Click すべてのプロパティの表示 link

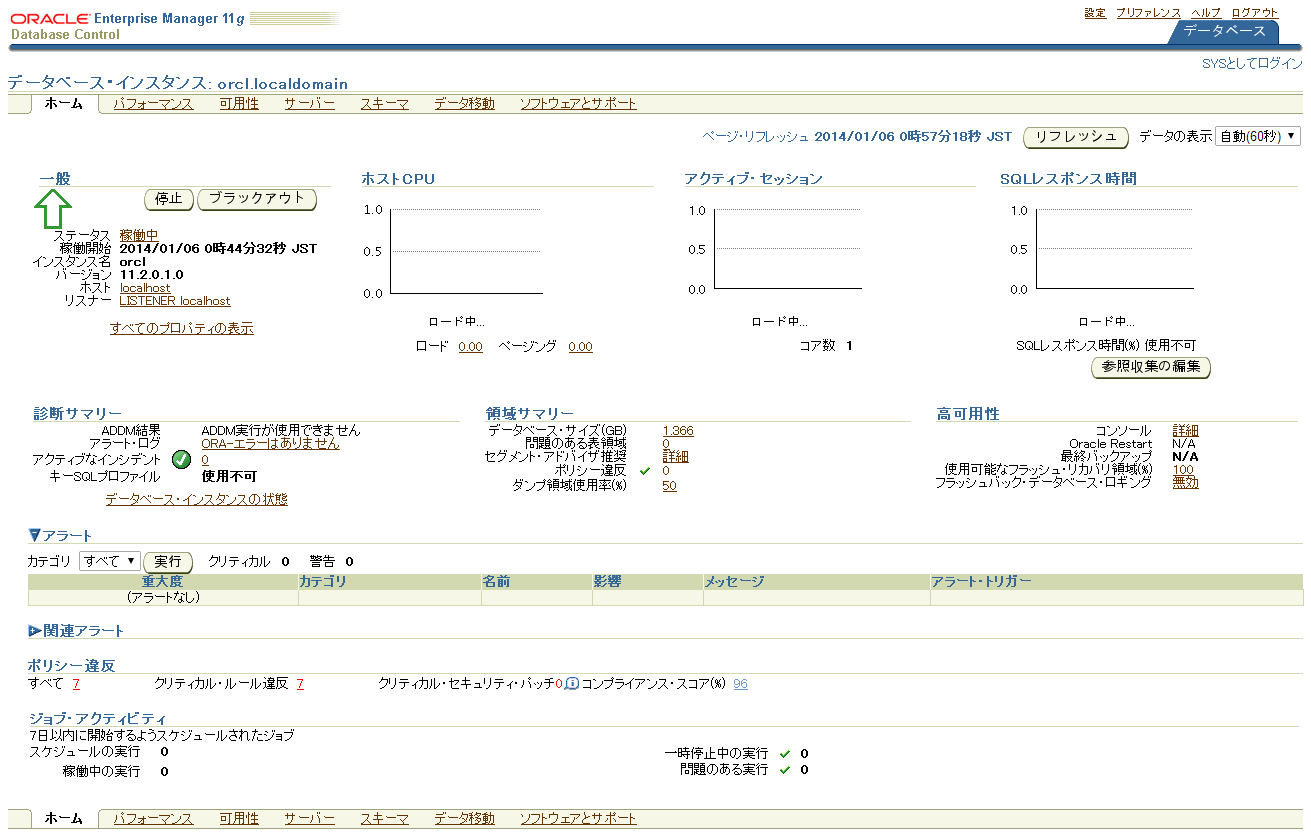point(182,328)
